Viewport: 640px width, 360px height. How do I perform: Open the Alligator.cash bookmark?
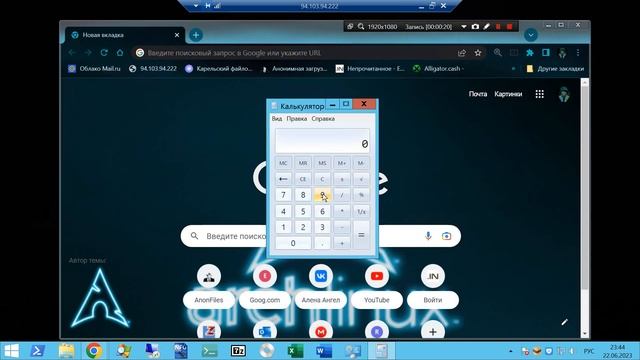coord(438,69)
